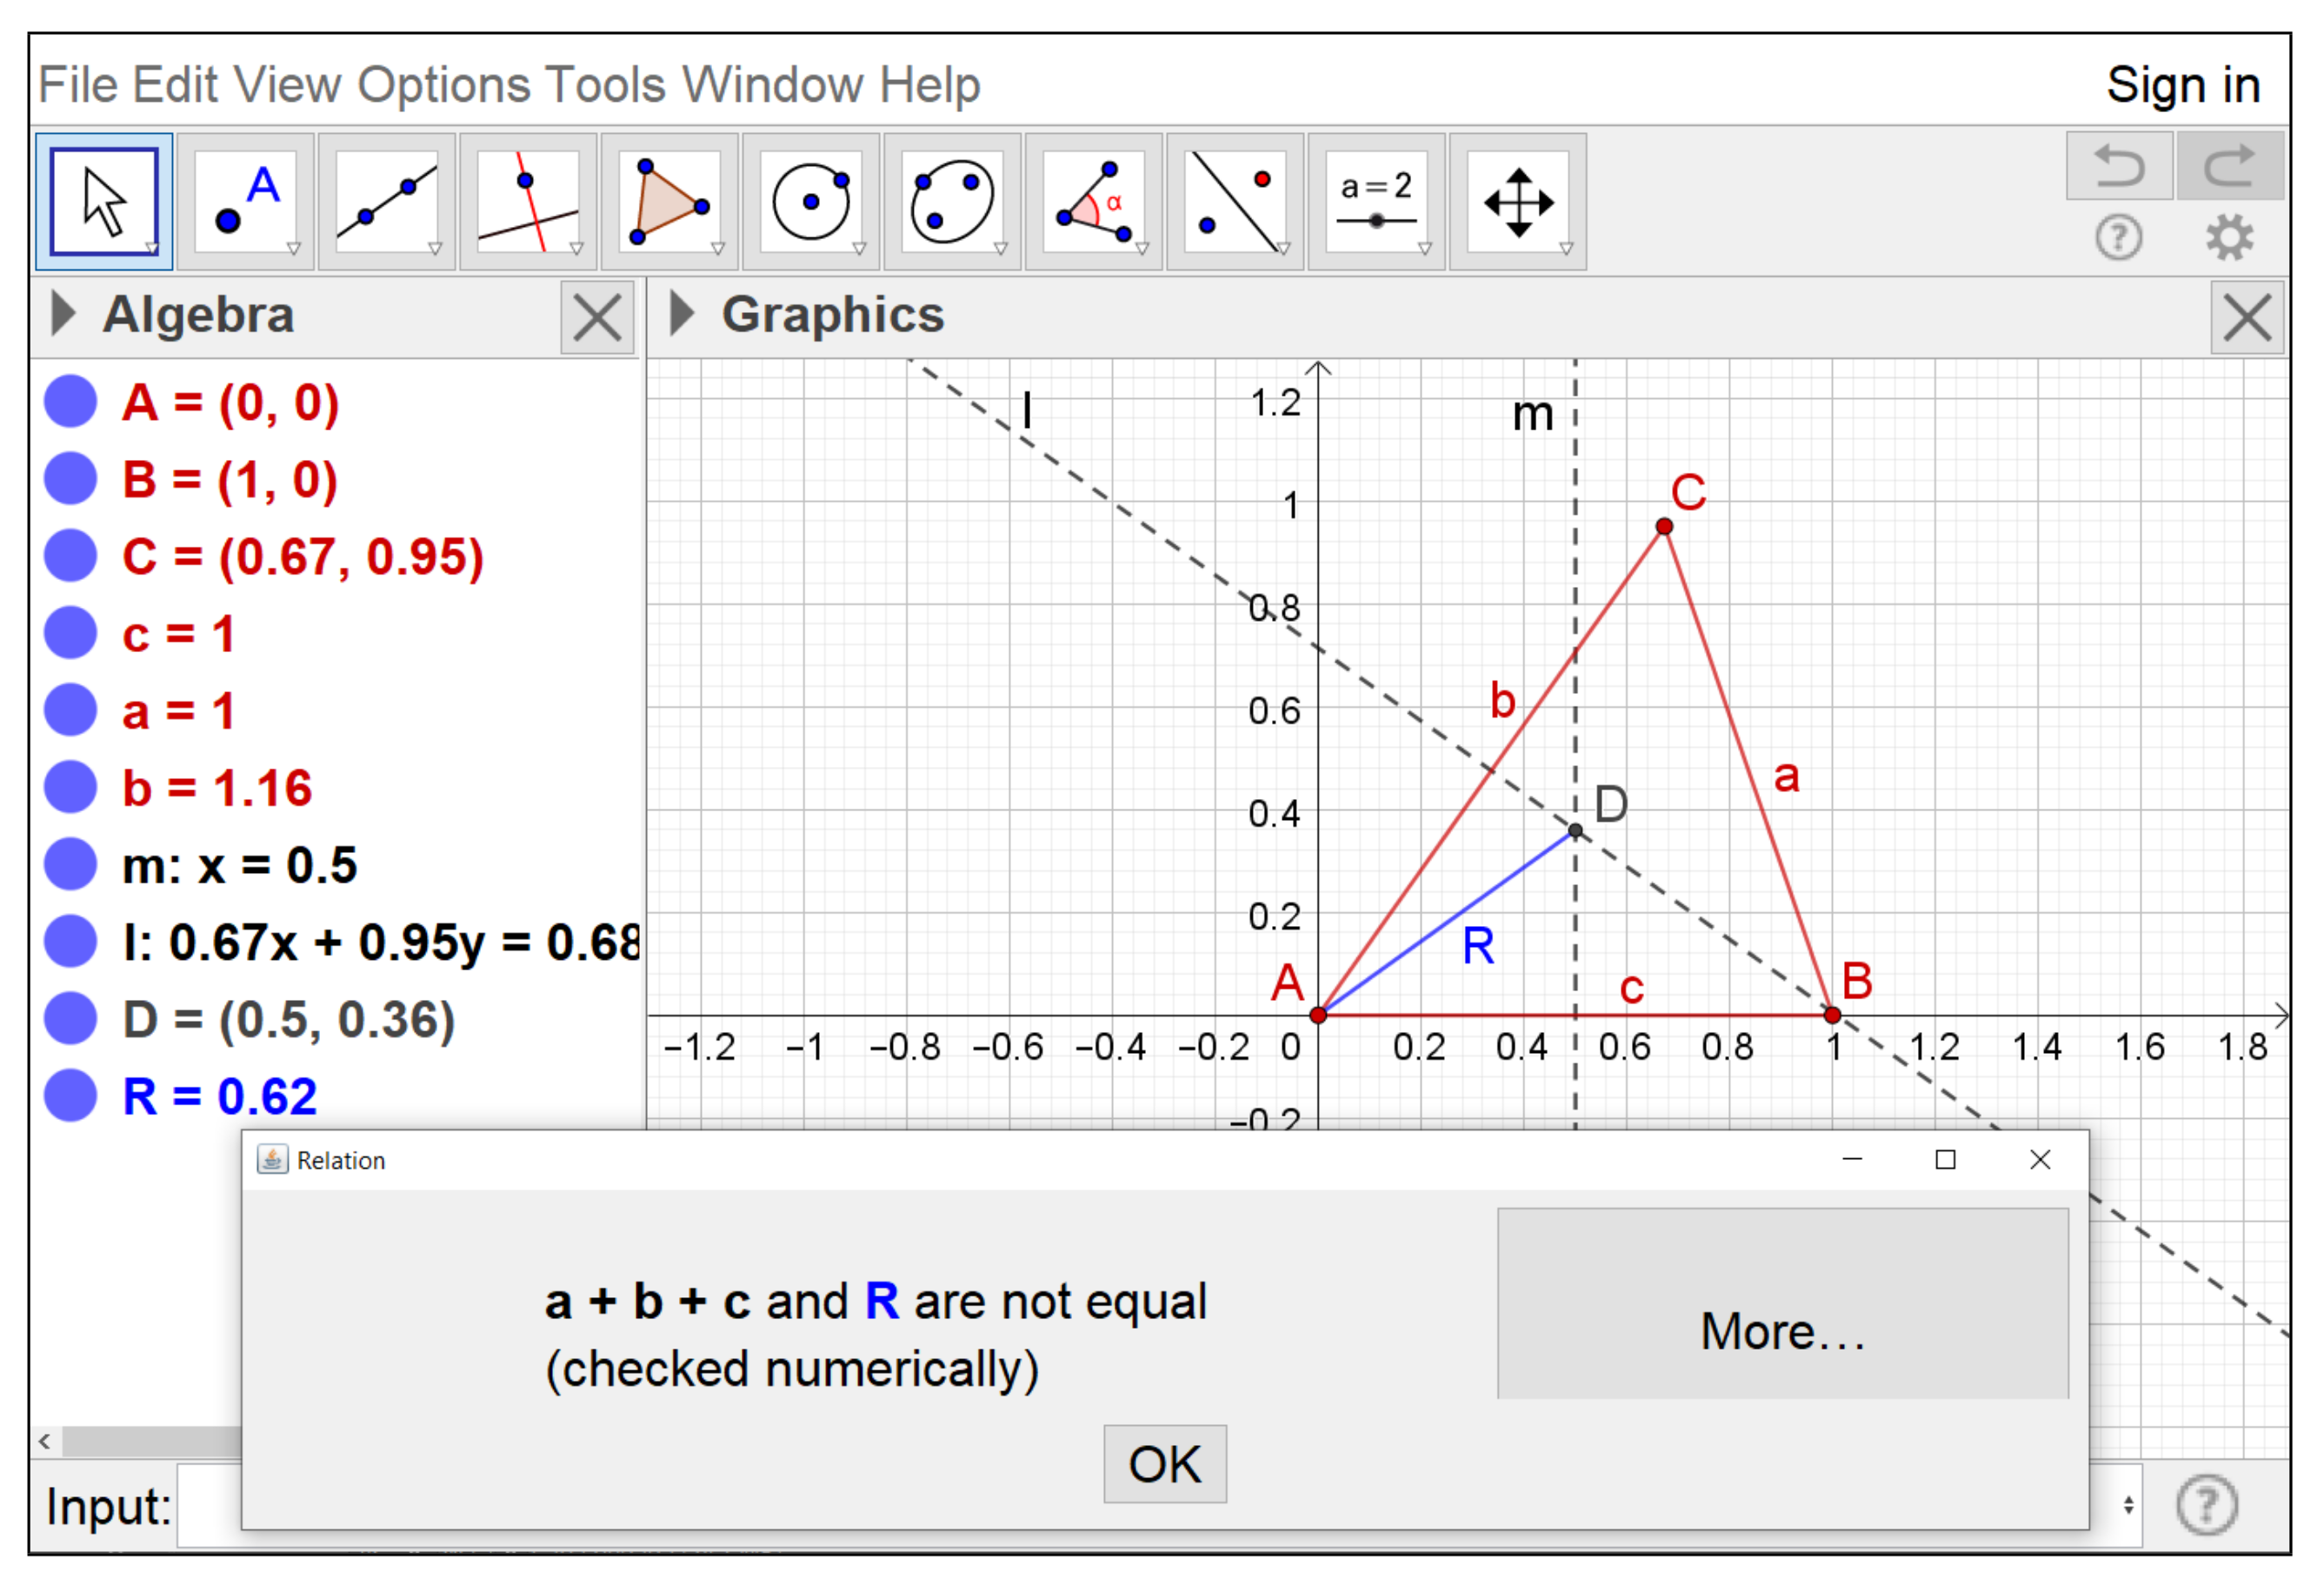Select the Angle tool
This screenshot has height=1586, width=2324.
point(1094,203)
